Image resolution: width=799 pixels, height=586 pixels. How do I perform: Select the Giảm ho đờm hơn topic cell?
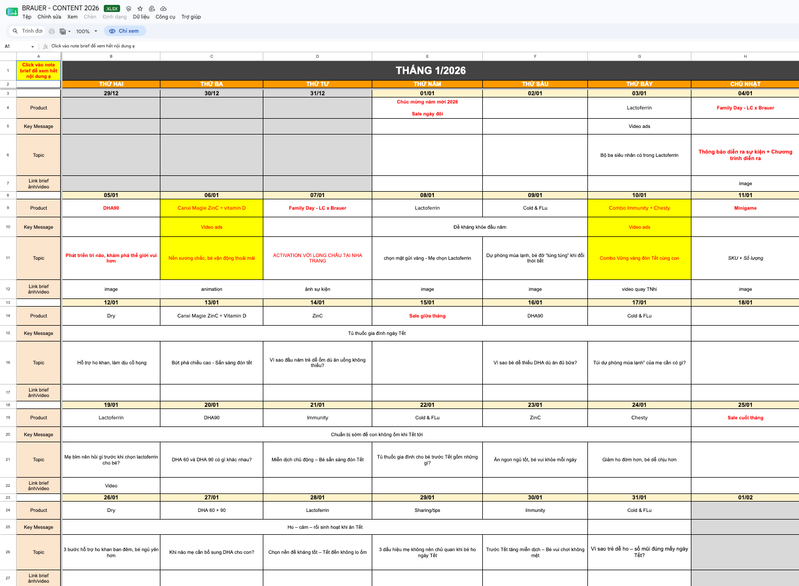pyautogui.click(x=639, y=460)
